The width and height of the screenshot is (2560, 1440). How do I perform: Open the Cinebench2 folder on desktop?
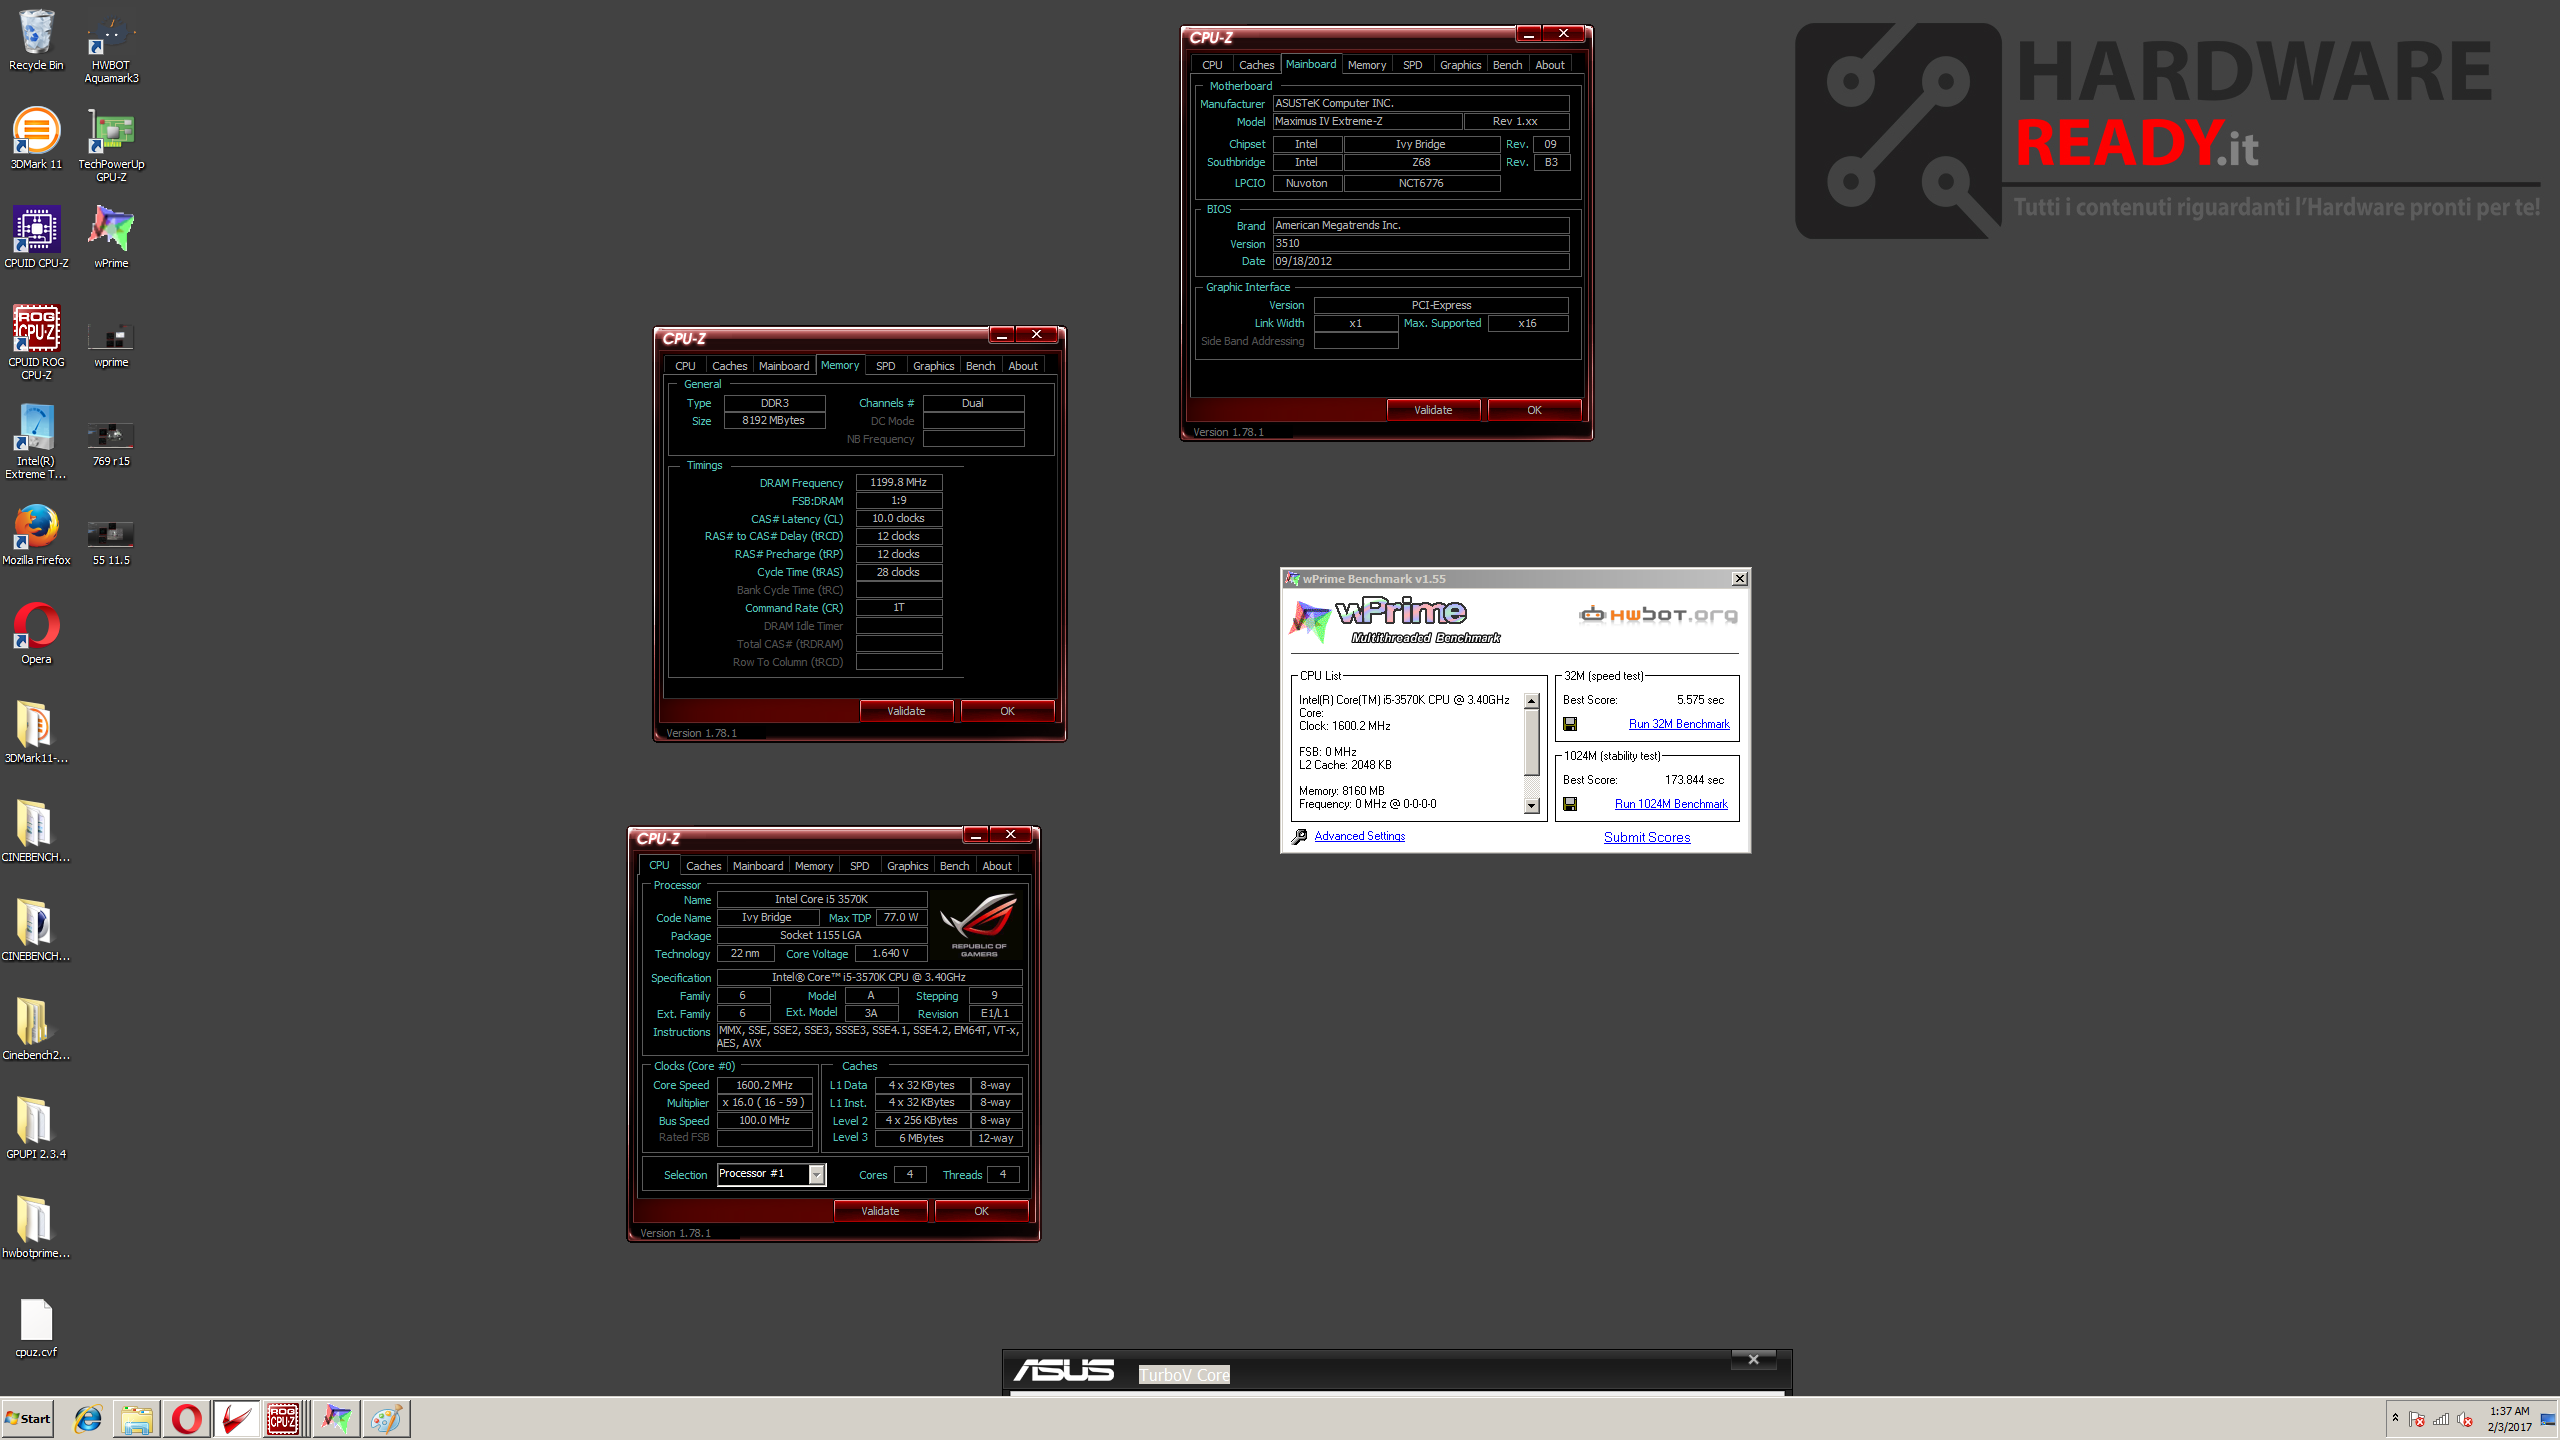point(36,1030)
